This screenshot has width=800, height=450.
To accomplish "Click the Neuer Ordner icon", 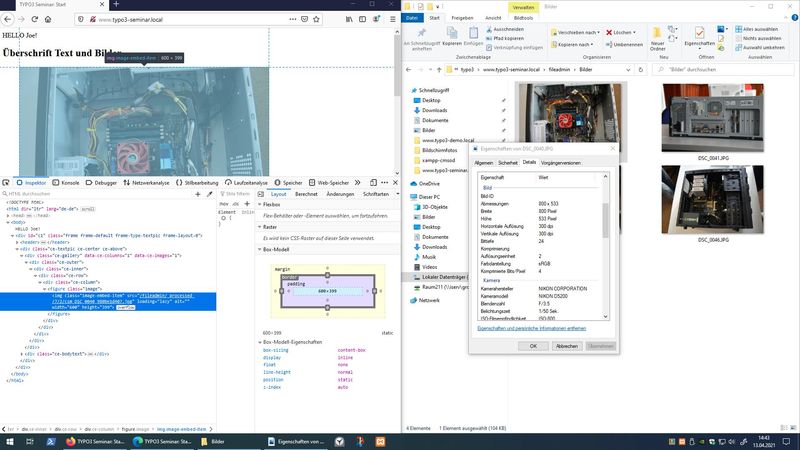I will point(657,35).
